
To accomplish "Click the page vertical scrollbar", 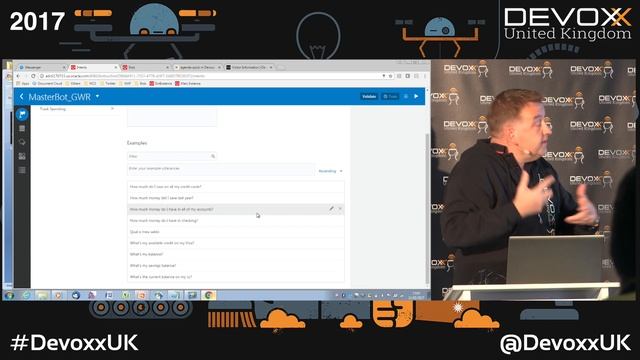I will (427, 208).
